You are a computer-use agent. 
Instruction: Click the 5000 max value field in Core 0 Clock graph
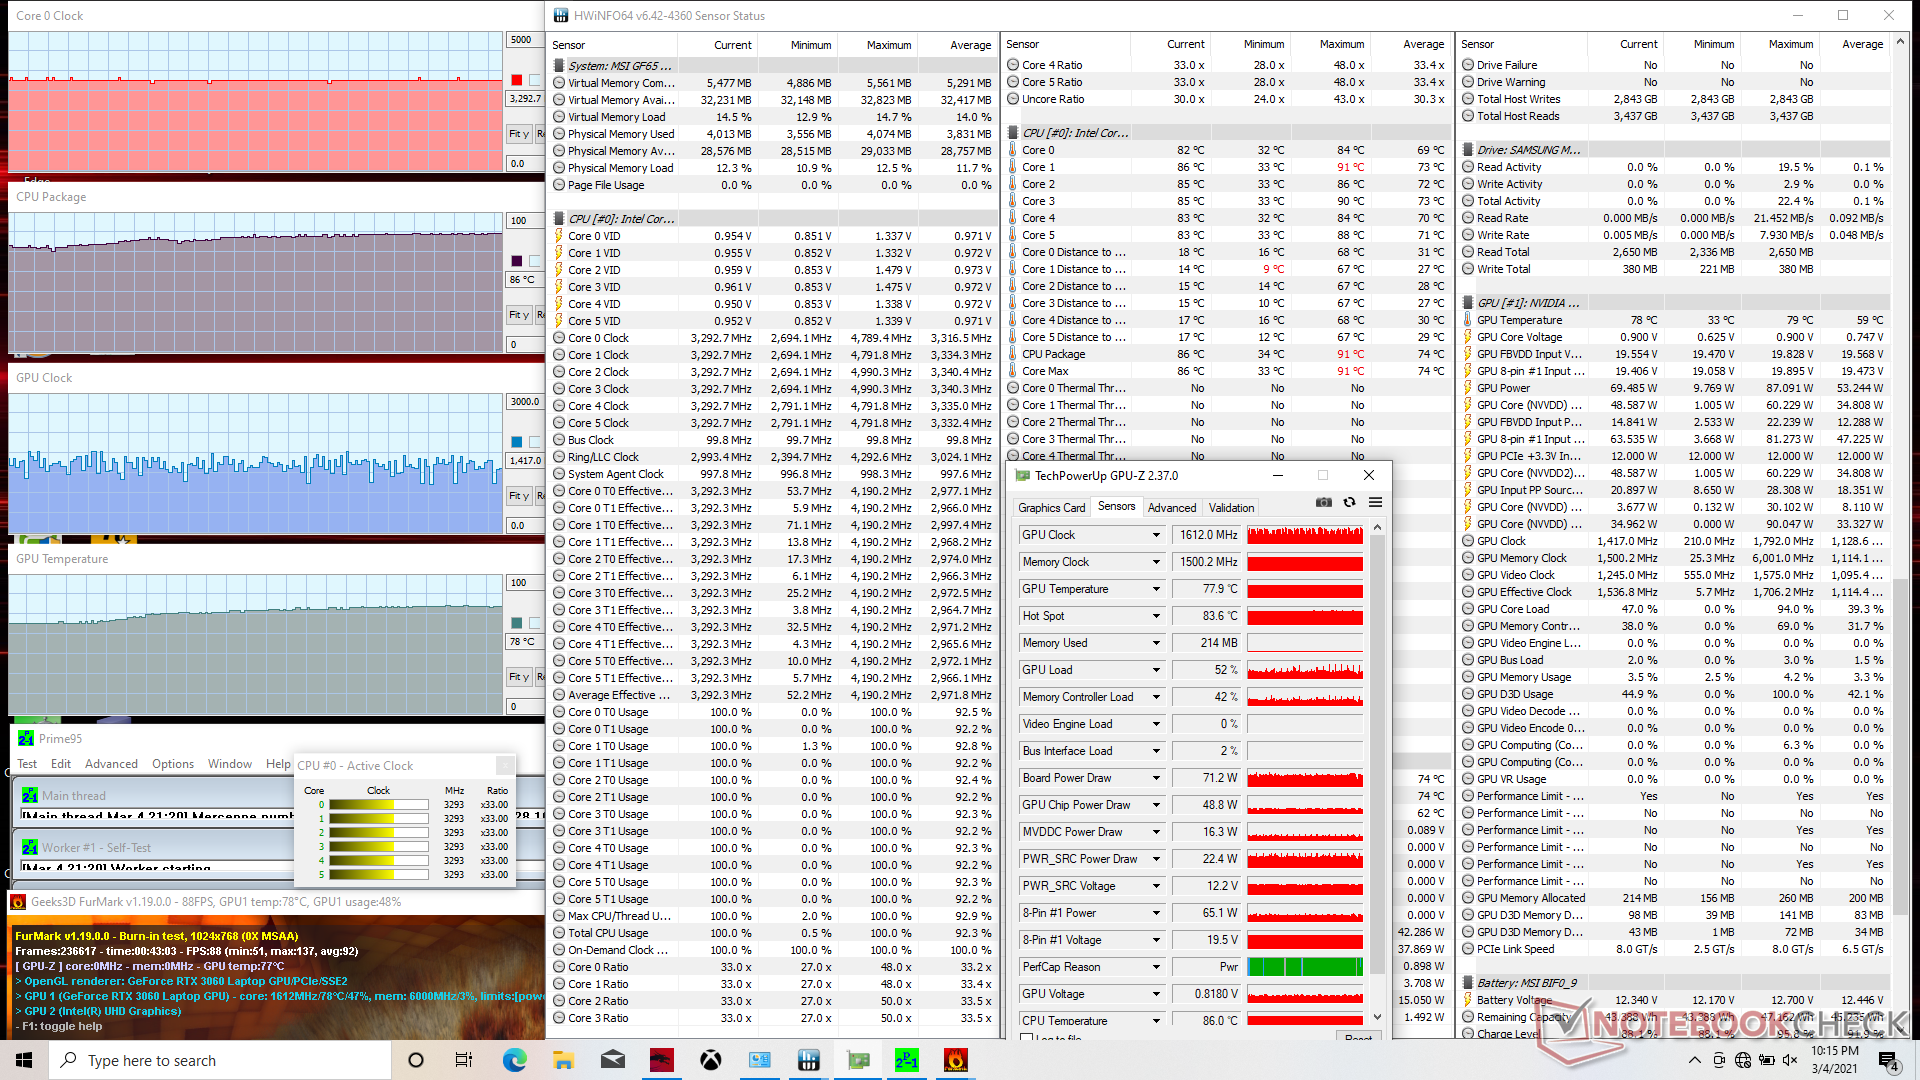click(524, 40)
